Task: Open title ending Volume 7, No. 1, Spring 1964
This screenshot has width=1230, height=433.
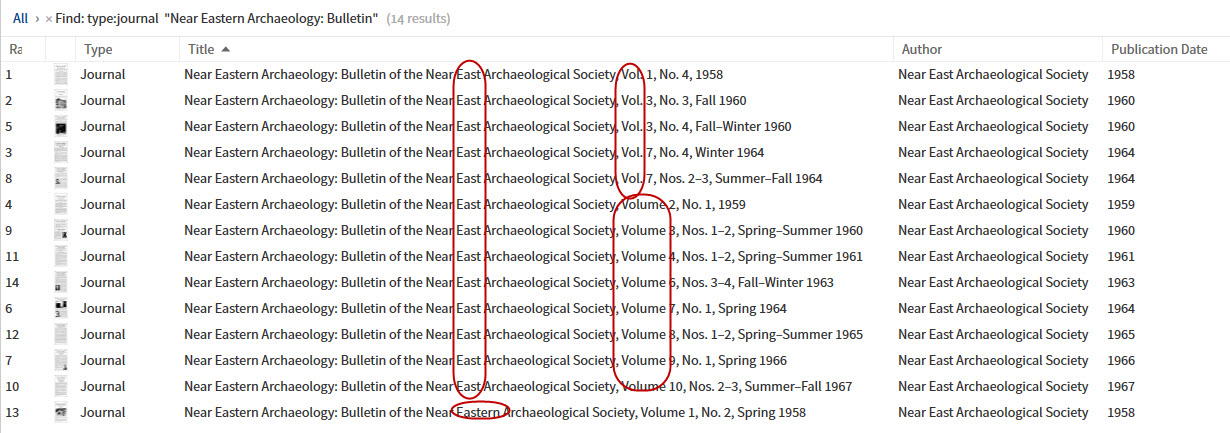Action: pyautogui.click(x=485, y=308)
